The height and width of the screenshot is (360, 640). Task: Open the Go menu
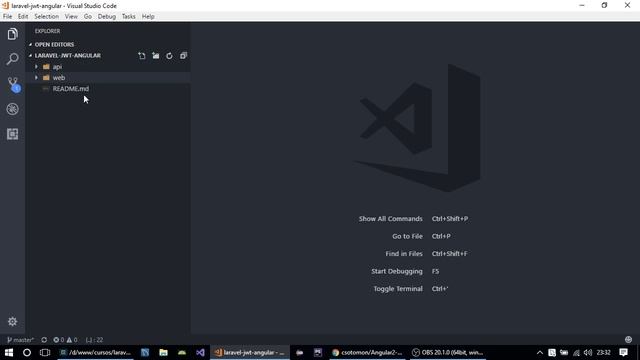point(88,16)
